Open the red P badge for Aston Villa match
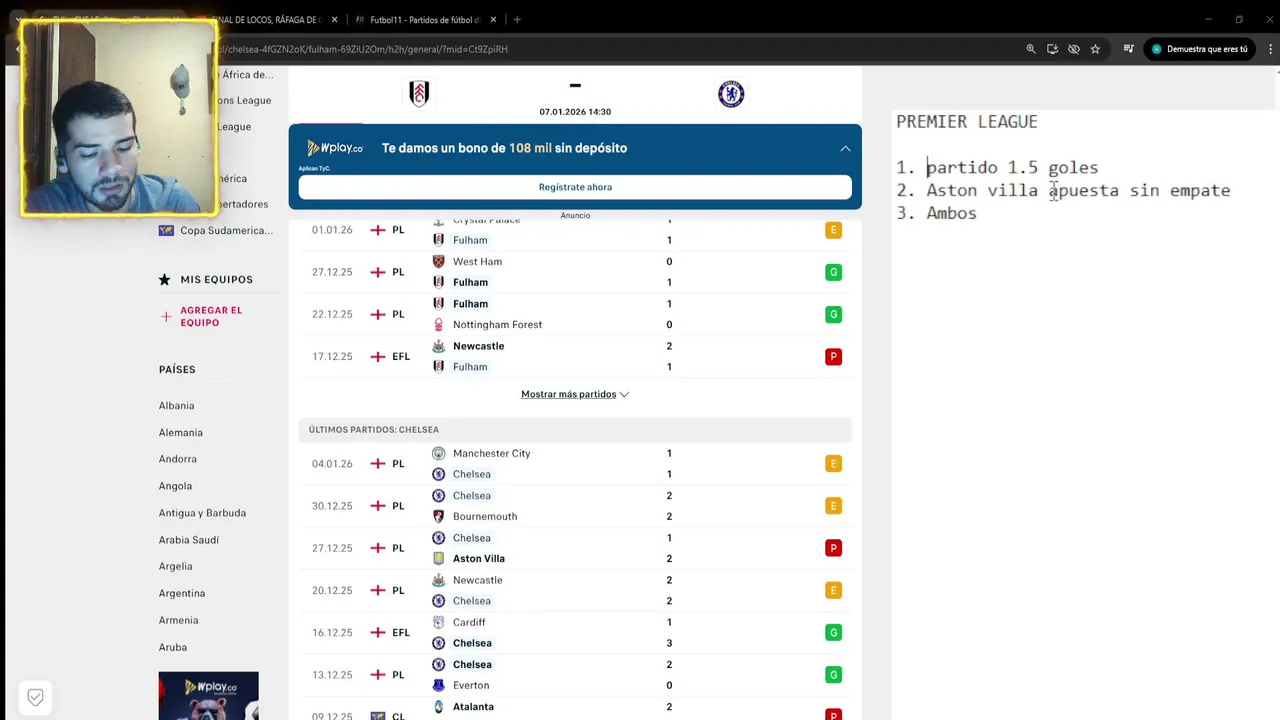 click(x=833, y=548)
